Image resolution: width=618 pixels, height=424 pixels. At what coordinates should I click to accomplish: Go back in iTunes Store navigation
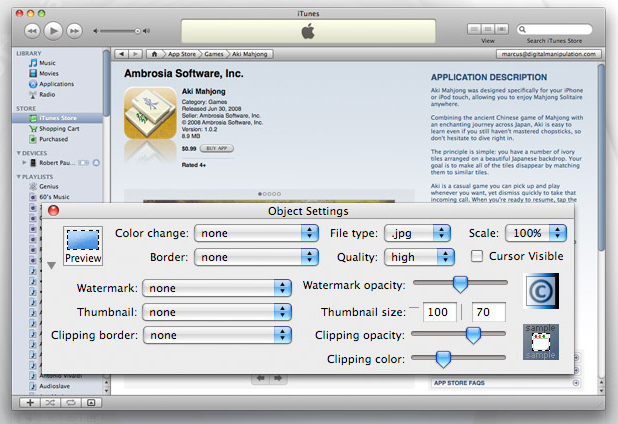121,54
